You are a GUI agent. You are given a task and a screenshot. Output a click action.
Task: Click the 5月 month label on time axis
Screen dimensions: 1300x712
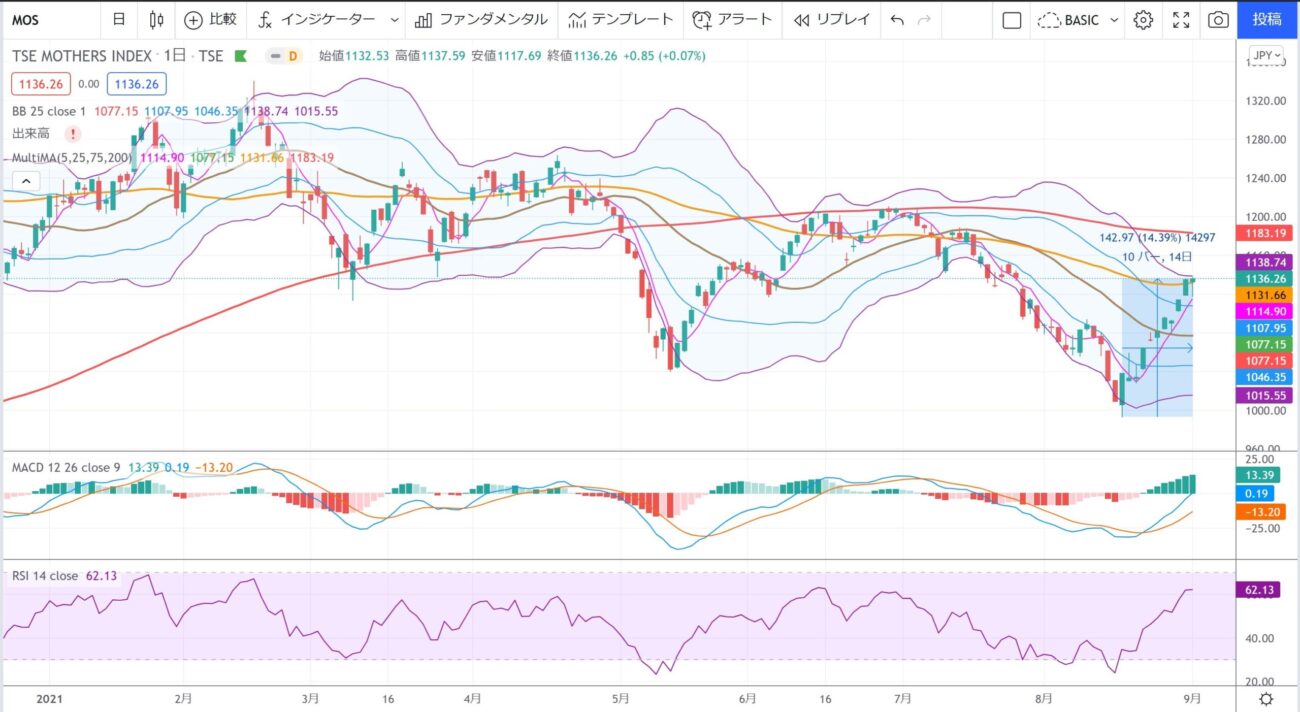(x=621, y=698)
